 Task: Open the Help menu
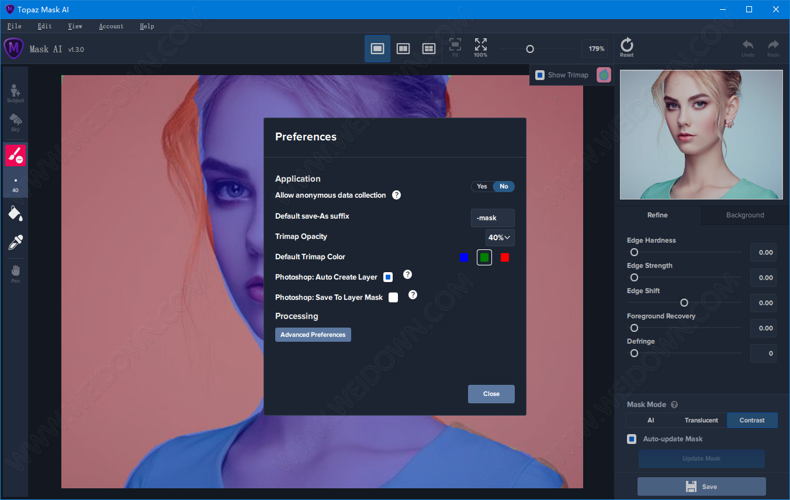147,26
